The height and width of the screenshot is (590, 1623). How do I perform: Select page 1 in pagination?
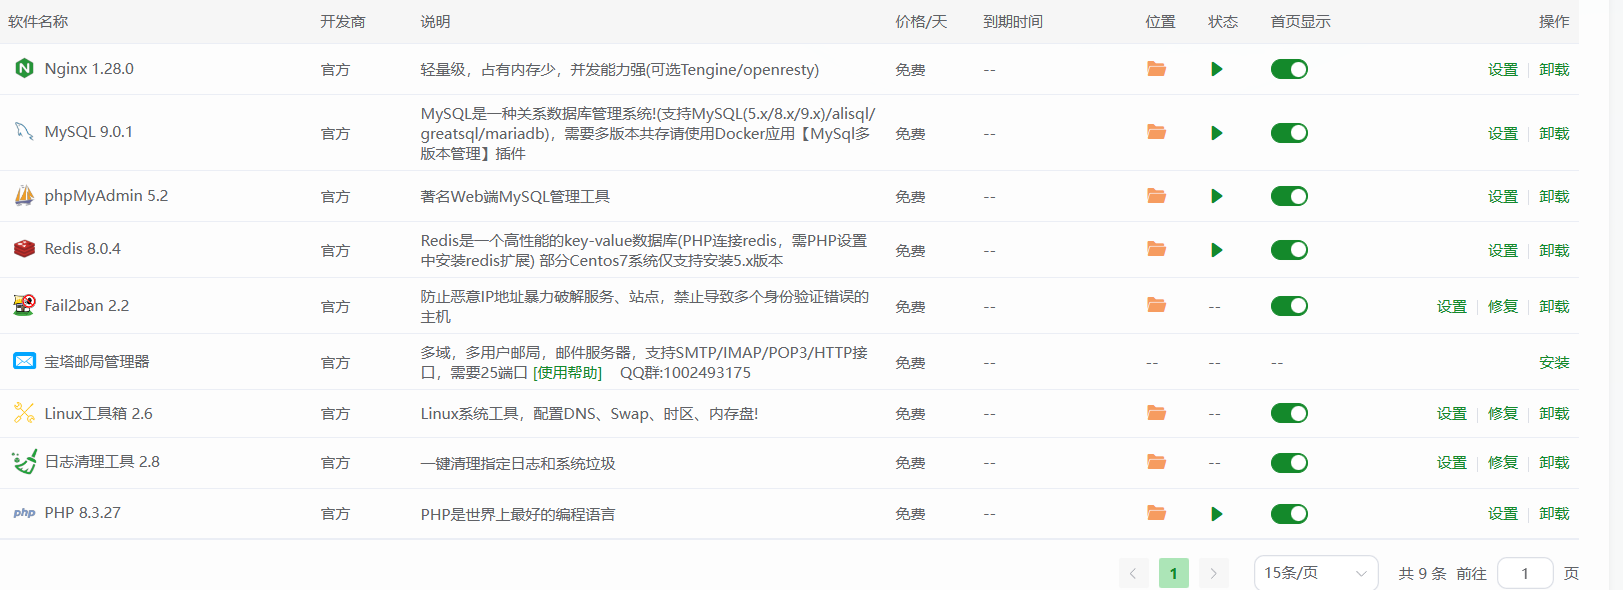point(1173,573)
